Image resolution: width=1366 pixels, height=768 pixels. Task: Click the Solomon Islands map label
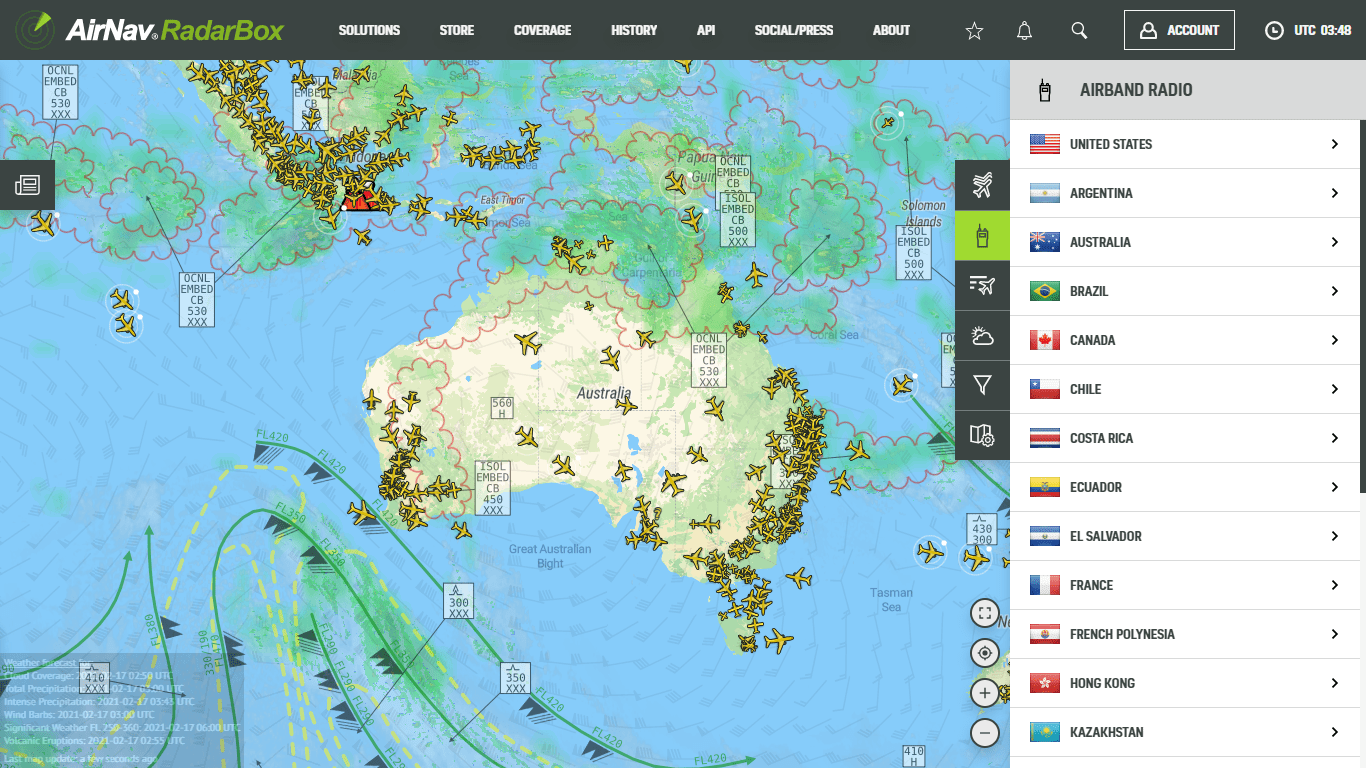pyautogui.click(x=923, y=213)
